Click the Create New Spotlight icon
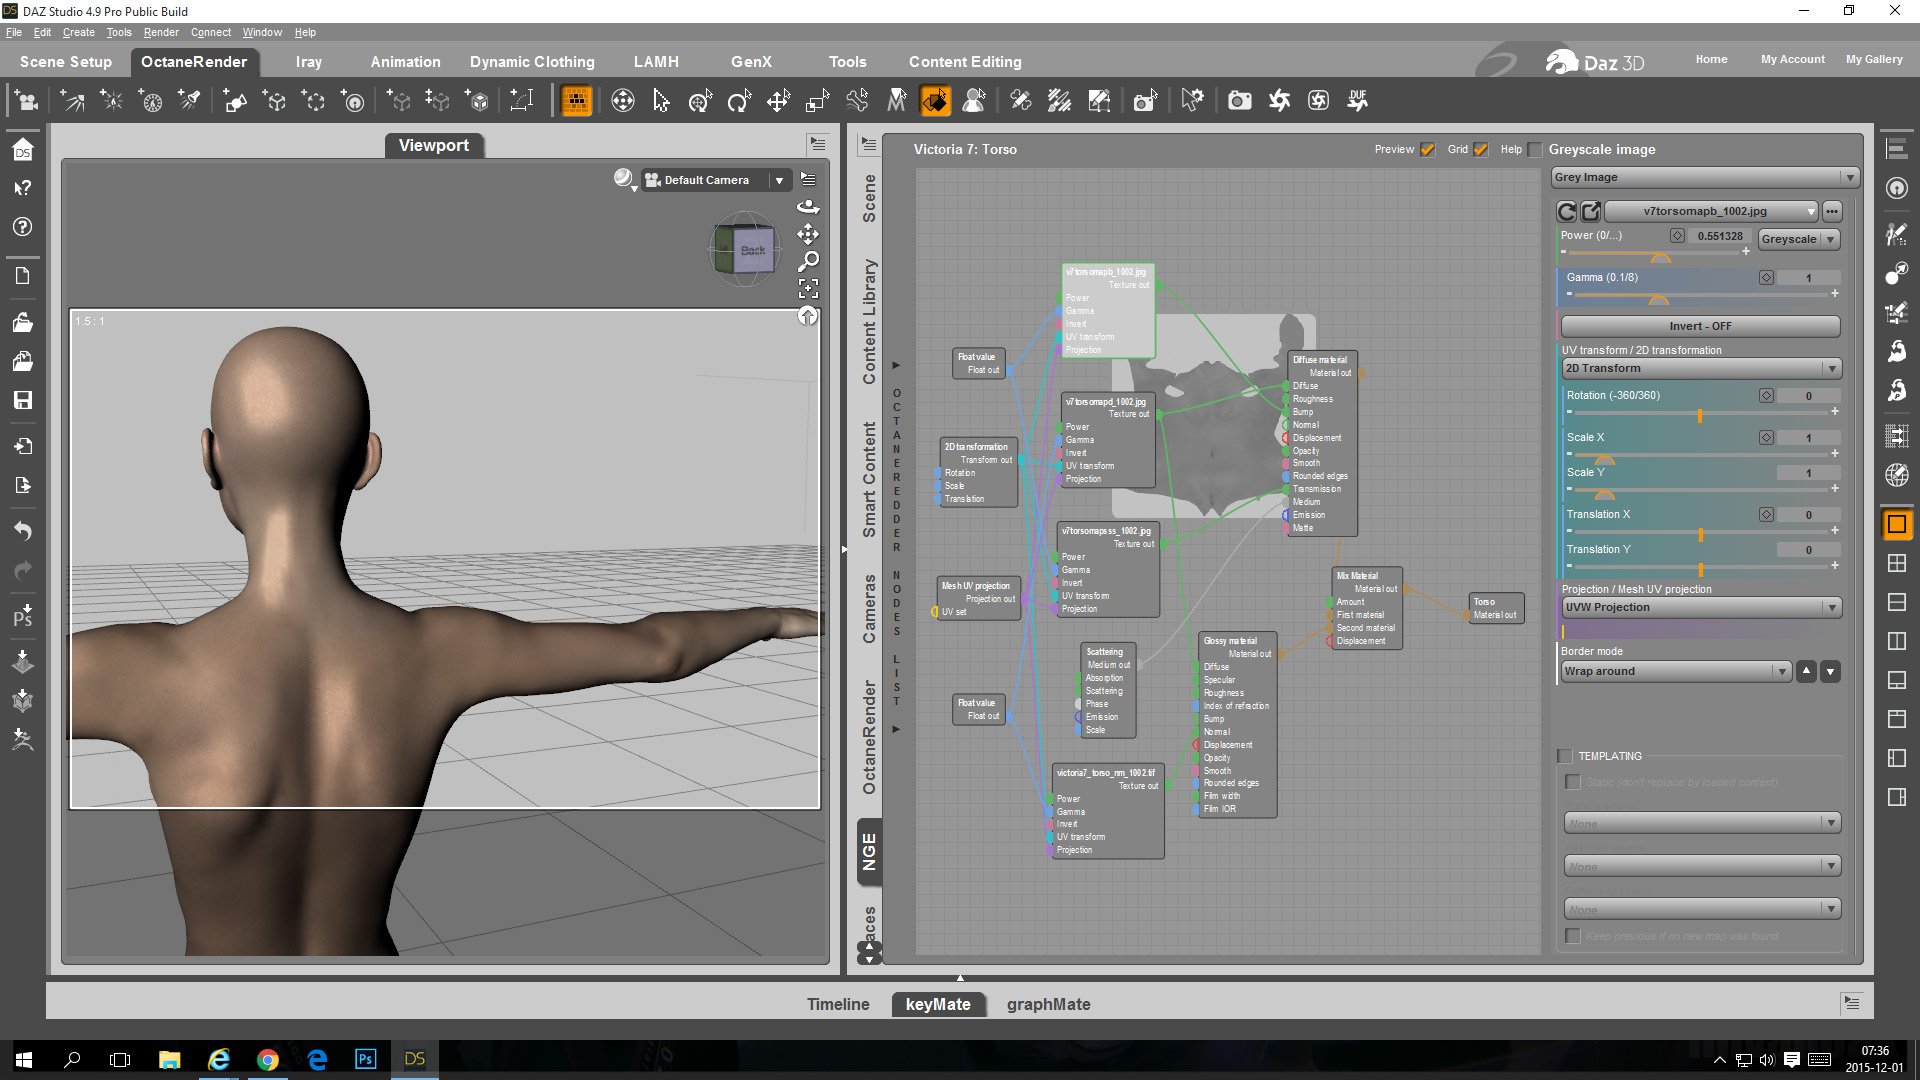The height and width of the screenshot is (1080, 1920). coord(189,101)
